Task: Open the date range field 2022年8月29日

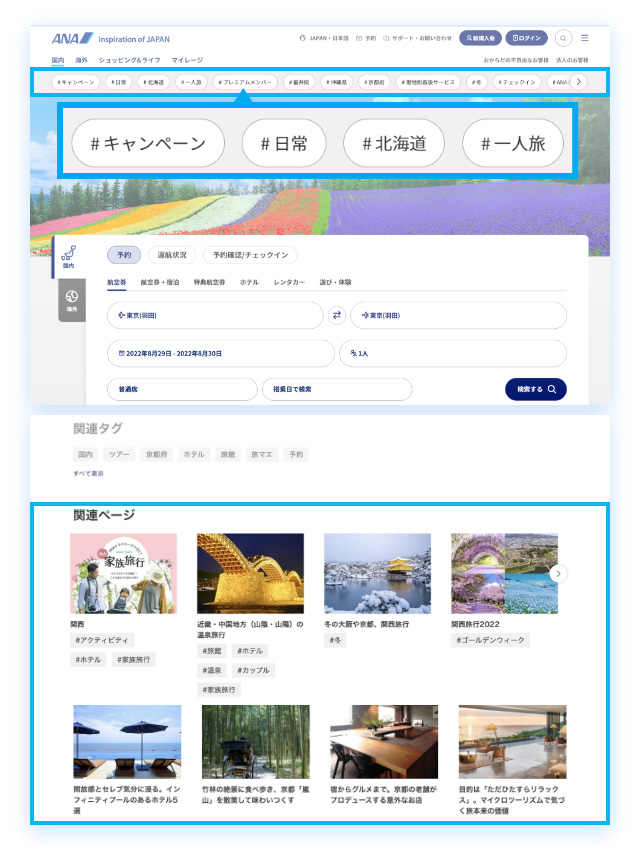Action: tap(220, 353)
